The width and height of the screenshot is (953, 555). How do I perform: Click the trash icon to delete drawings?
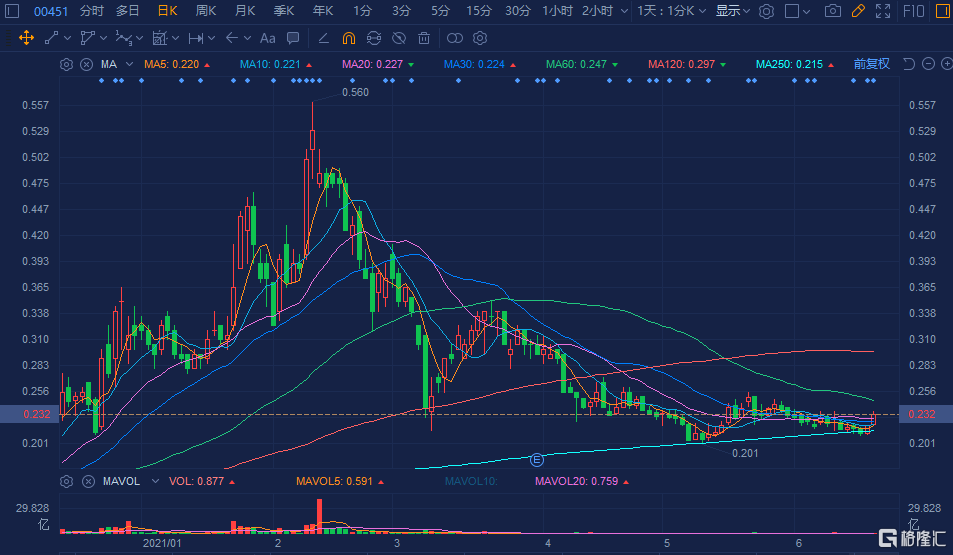coord(424,38)
